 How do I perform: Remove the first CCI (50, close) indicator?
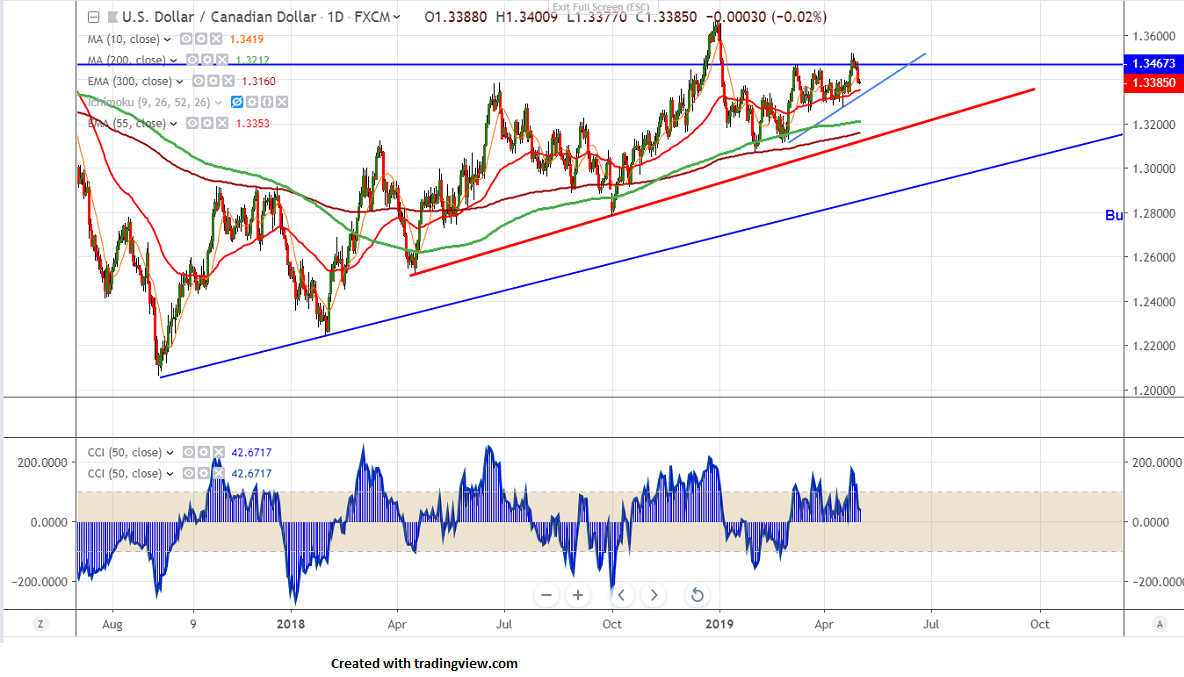coord(218,452)
